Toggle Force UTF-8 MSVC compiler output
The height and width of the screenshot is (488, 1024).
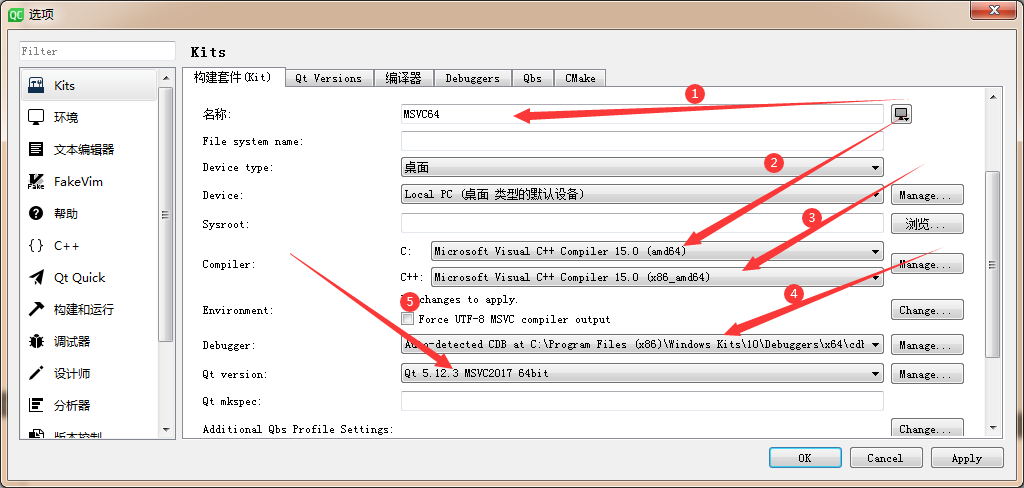click(408, 319)
